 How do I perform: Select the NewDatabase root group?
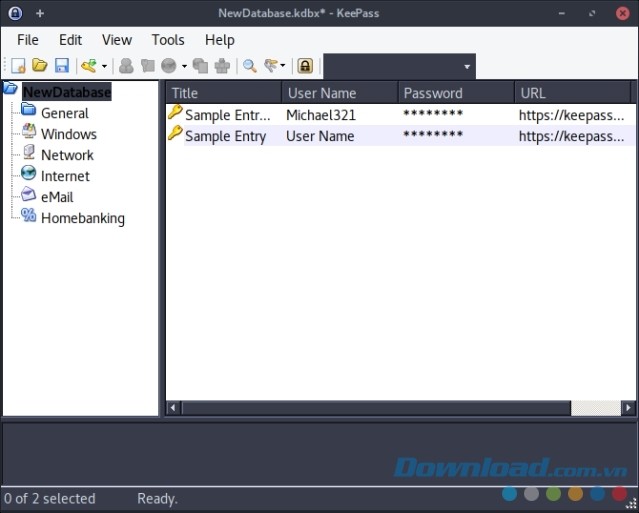click(x=67, y=92)
